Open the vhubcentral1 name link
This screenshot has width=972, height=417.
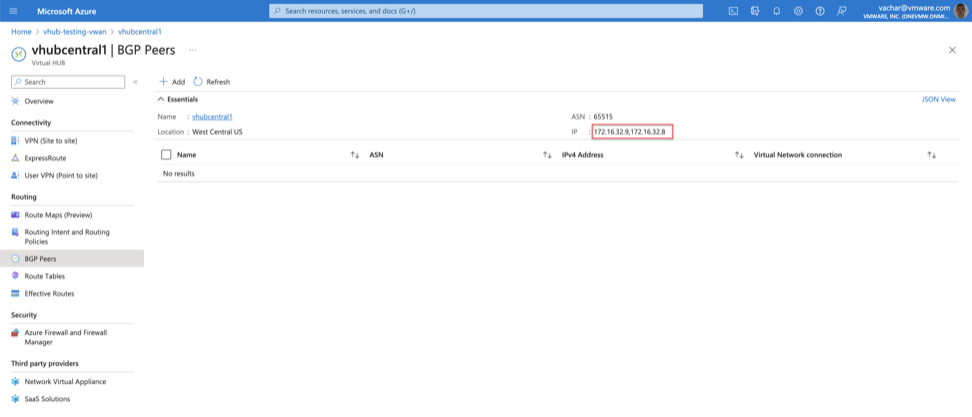[x=211, y=117]
